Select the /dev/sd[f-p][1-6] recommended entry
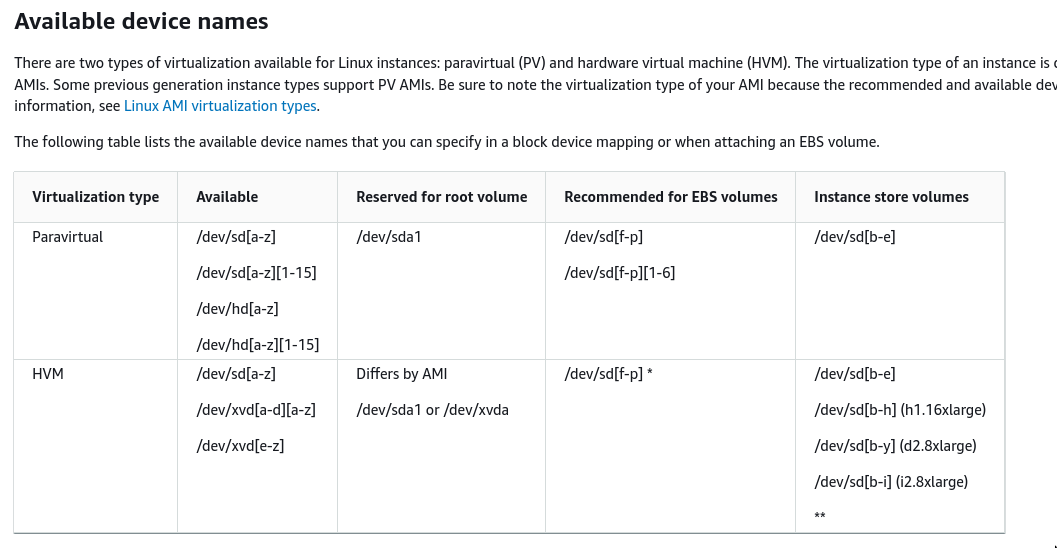The width and height of the screenshot is (1057, 548). click(x=619, y=273)
